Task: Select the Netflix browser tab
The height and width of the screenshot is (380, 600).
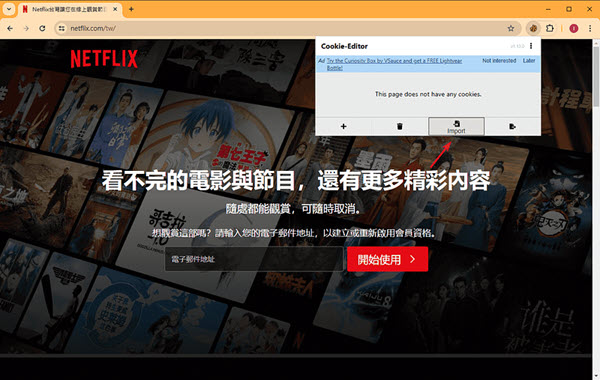Action: pyautogui.click(x=69, y=9)
